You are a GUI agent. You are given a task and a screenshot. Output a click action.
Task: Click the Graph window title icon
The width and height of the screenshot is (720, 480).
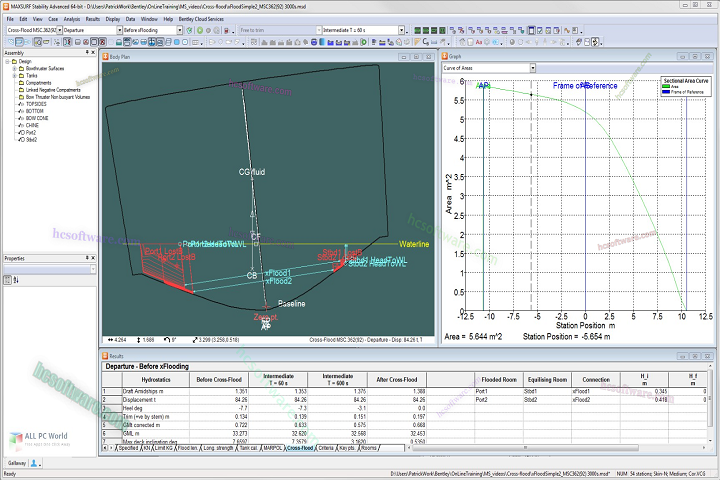coord(446,58)
